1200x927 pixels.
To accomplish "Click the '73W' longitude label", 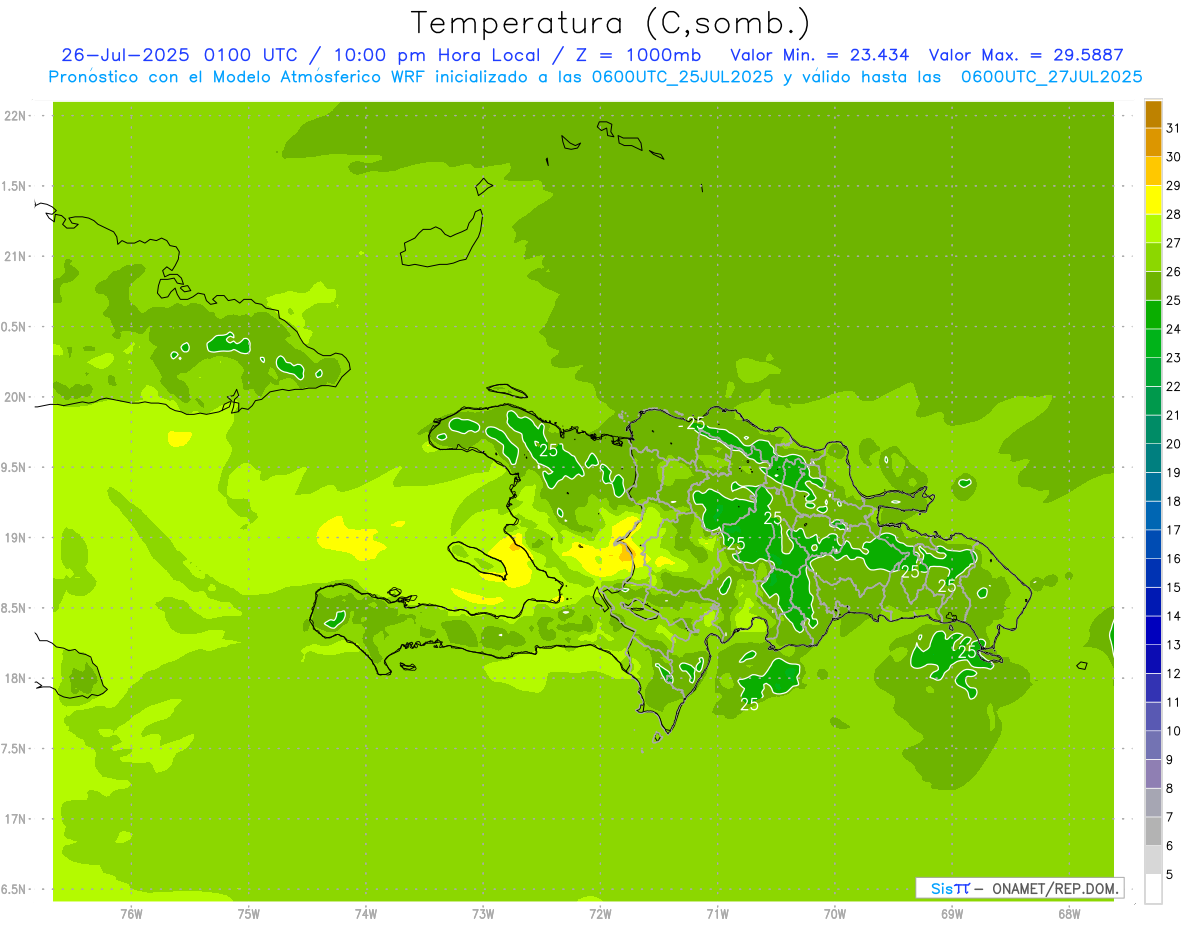I will click(x=483, y=914).
